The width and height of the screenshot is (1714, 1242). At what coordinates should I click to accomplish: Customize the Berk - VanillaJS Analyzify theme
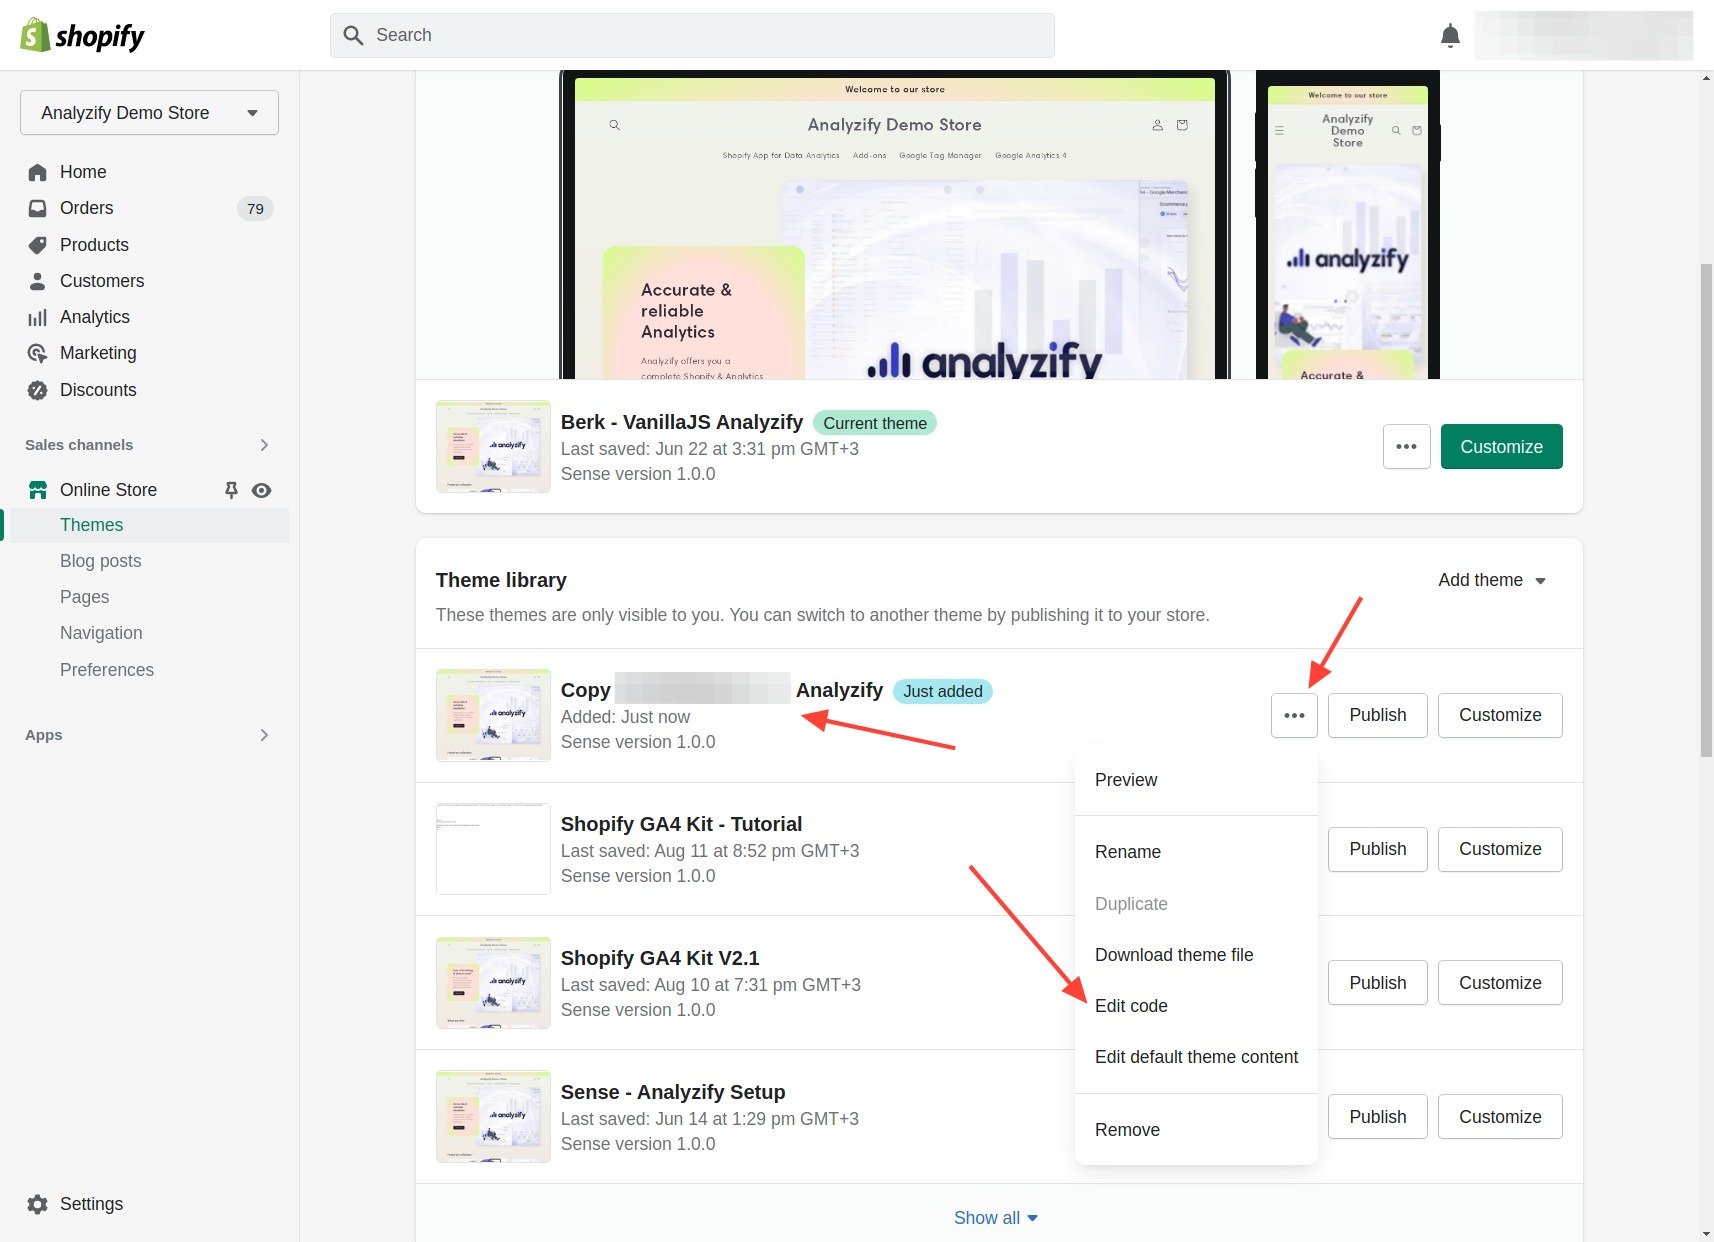(x=1500, y=446)
